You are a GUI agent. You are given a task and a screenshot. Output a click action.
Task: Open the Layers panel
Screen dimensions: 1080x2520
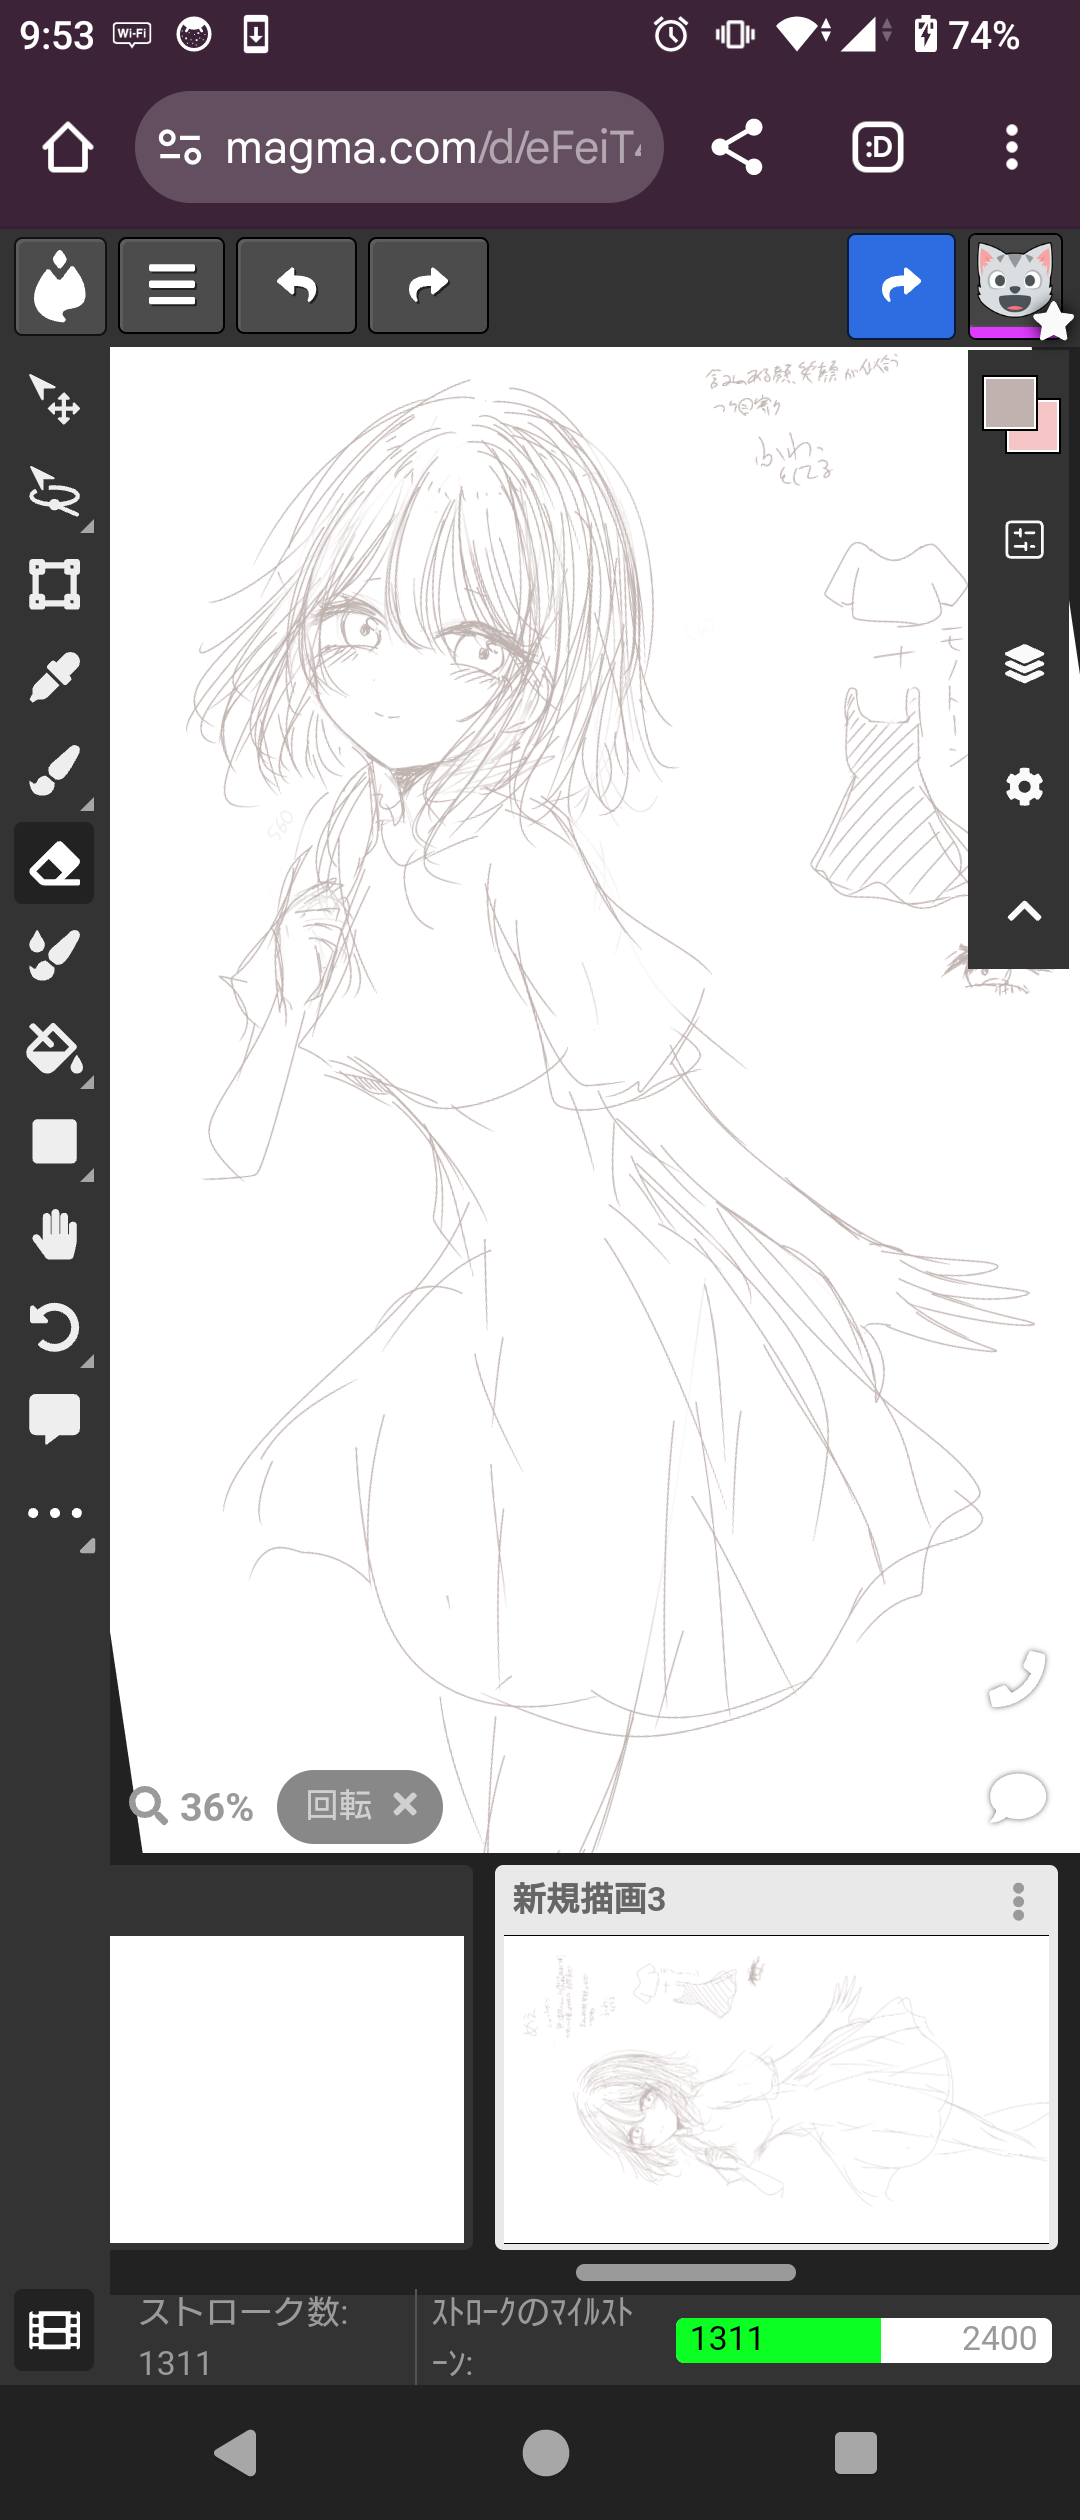tap(1024, 664)
